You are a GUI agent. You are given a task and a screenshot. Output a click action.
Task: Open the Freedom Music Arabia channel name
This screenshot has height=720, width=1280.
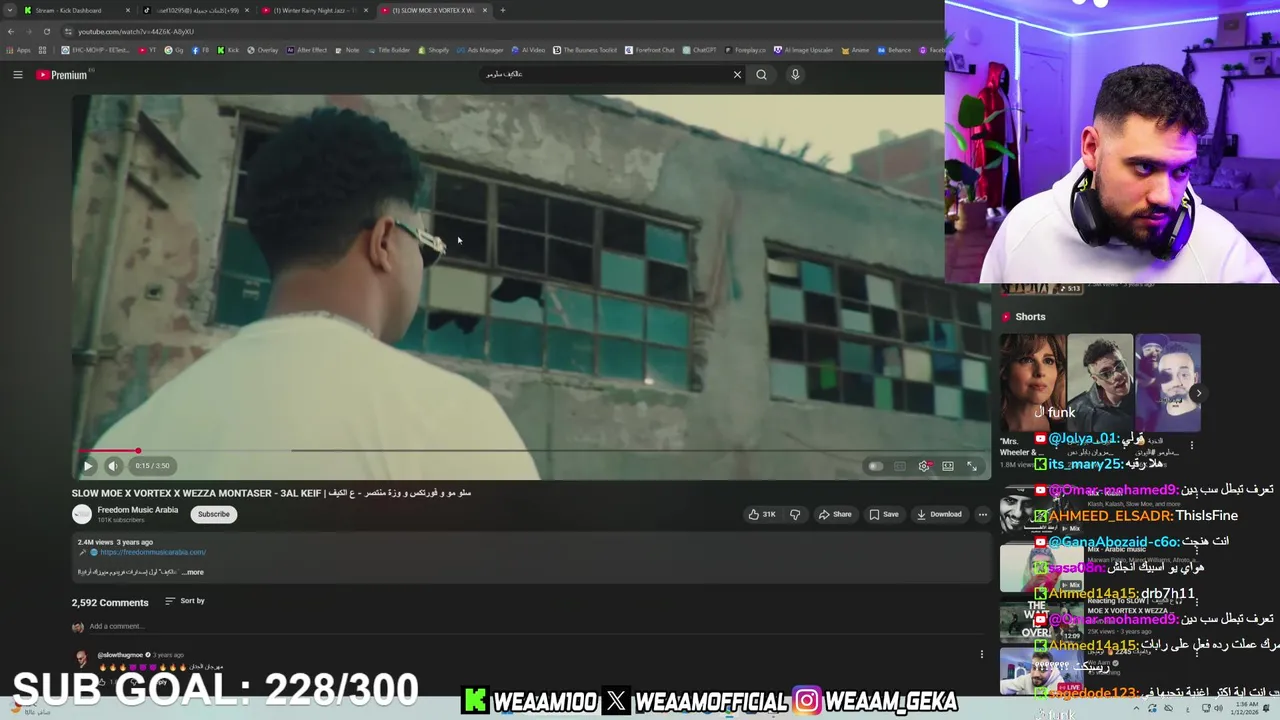click(x=138, y=510)
